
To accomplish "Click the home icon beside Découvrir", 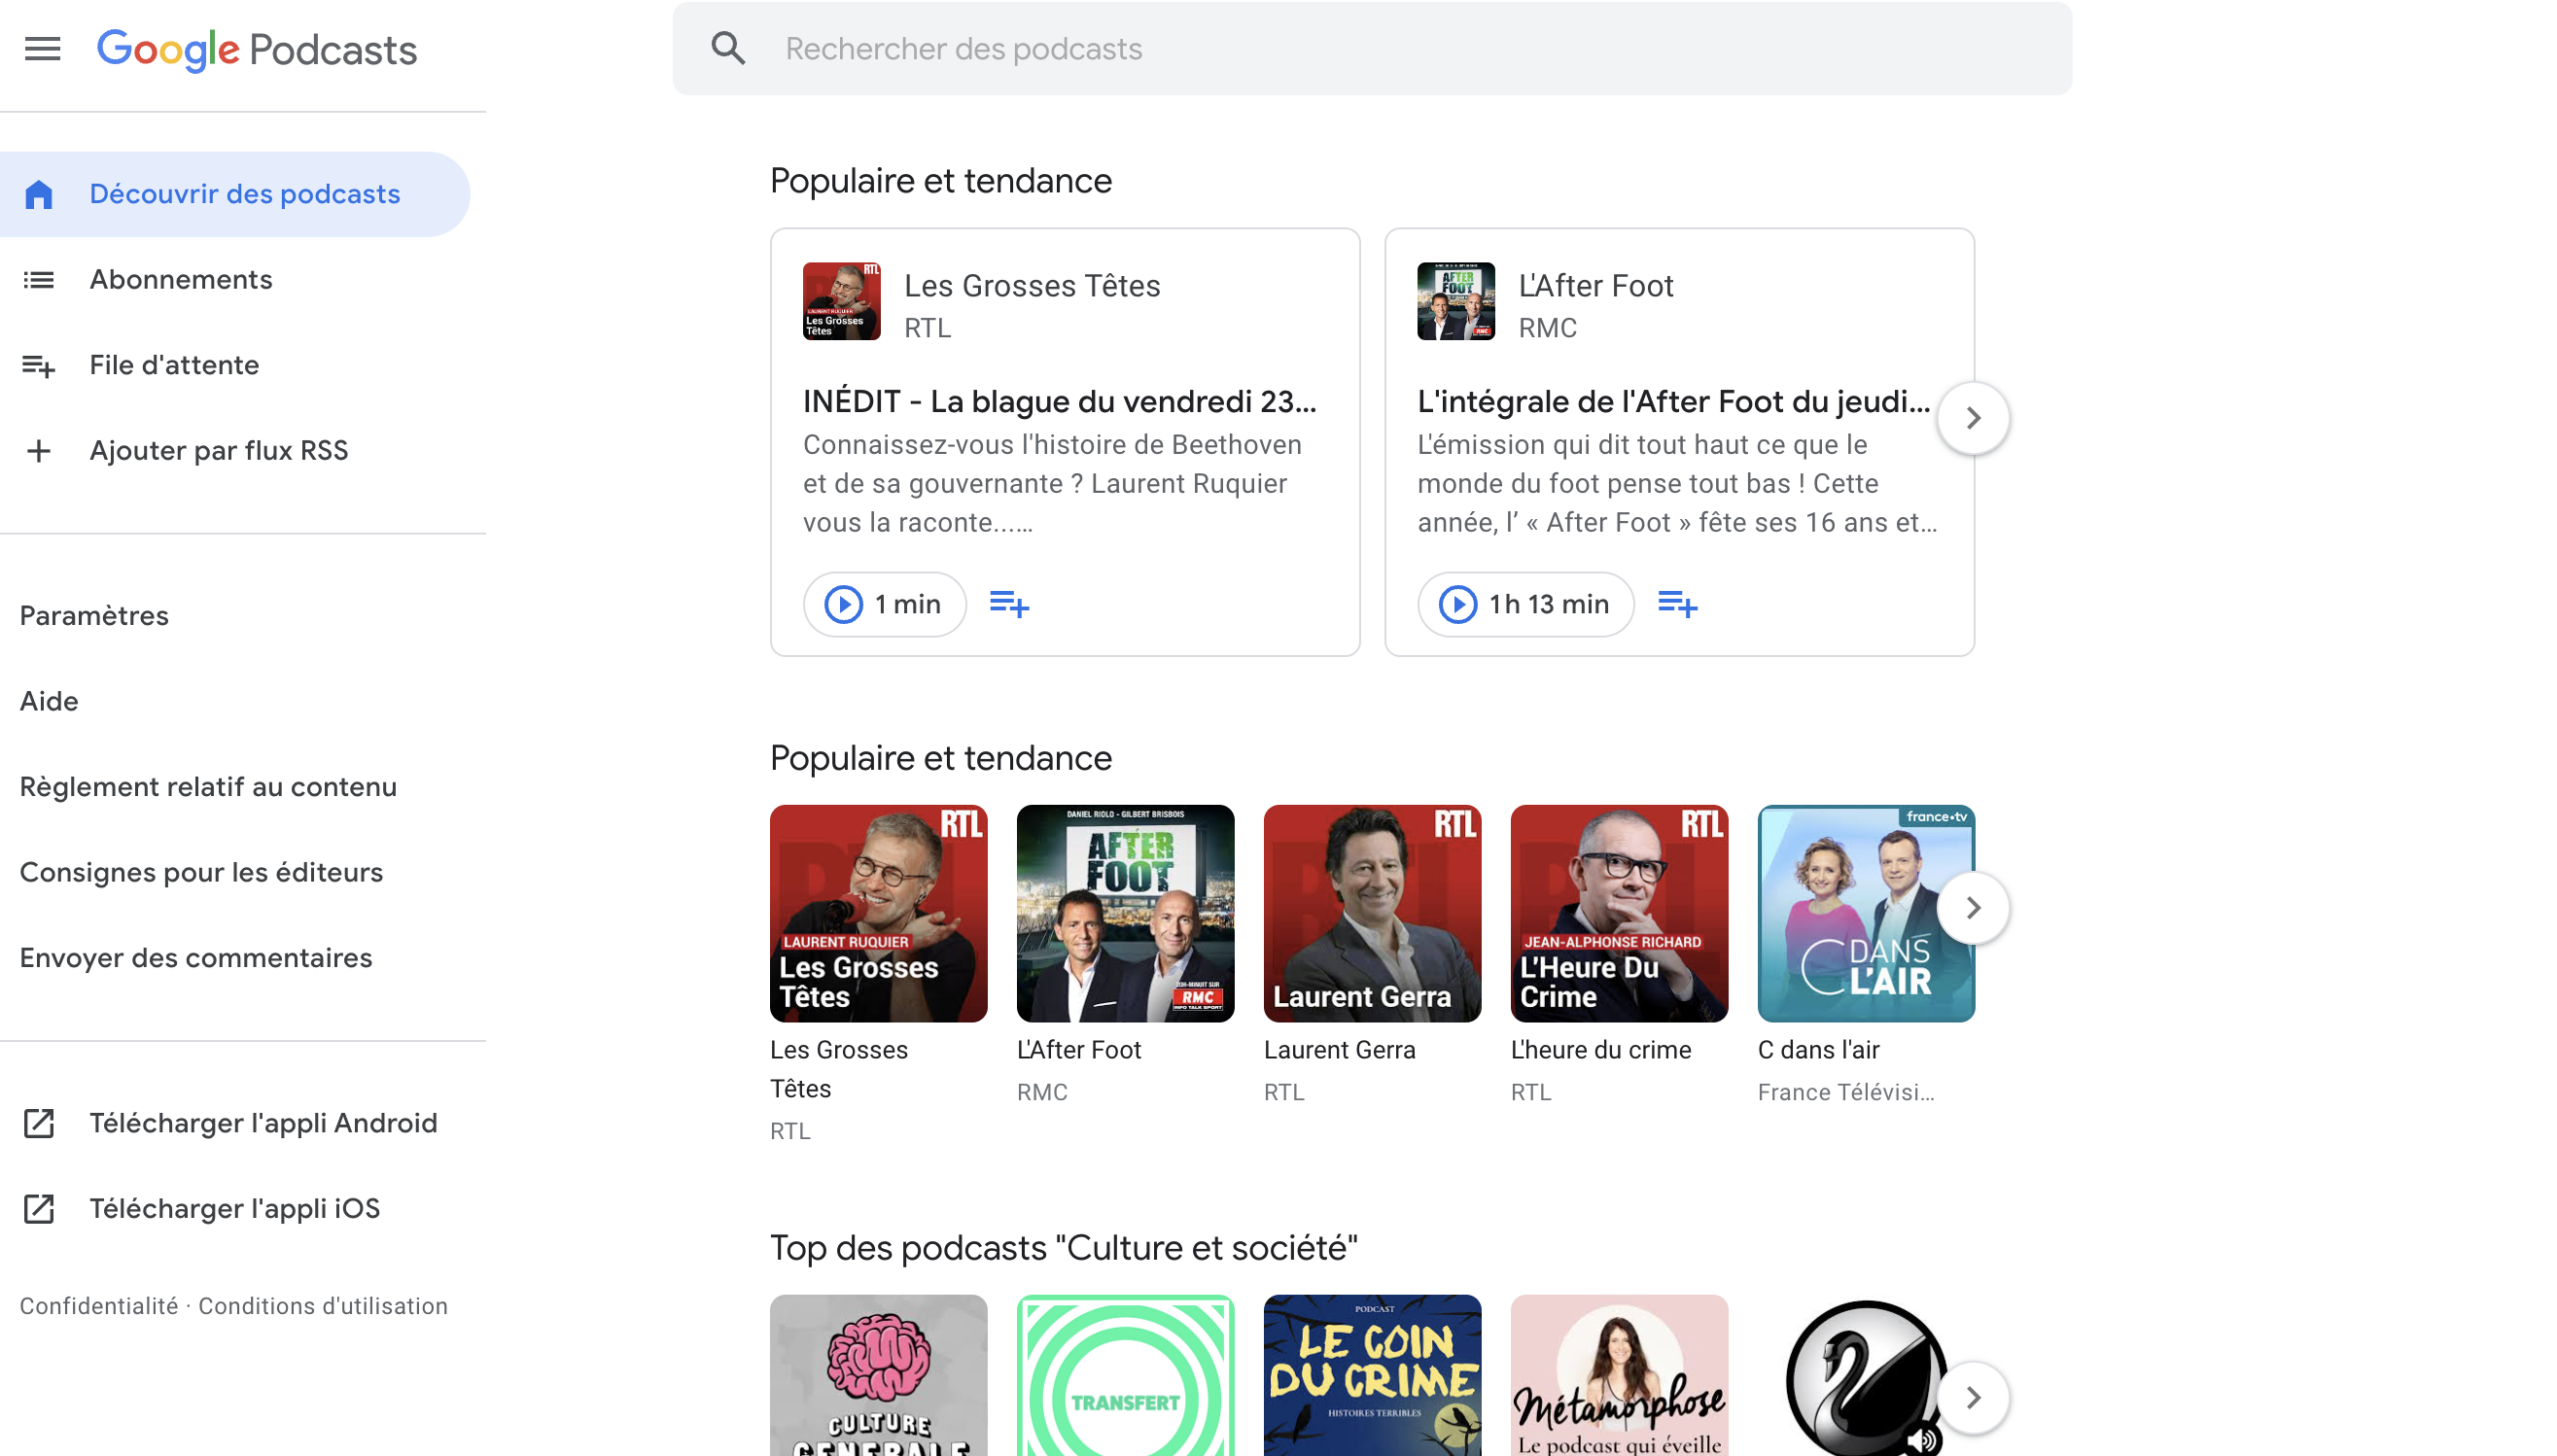I will [39, 194].
